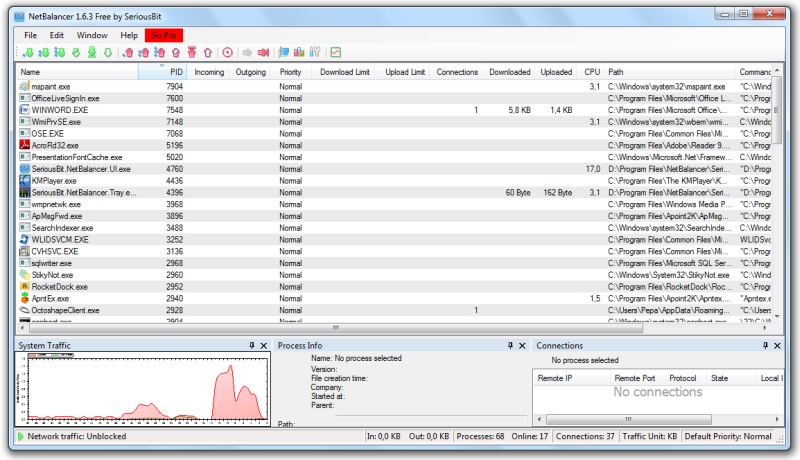Close the Process Info panel
Screen dimensions: 800x460
[522, 346]
